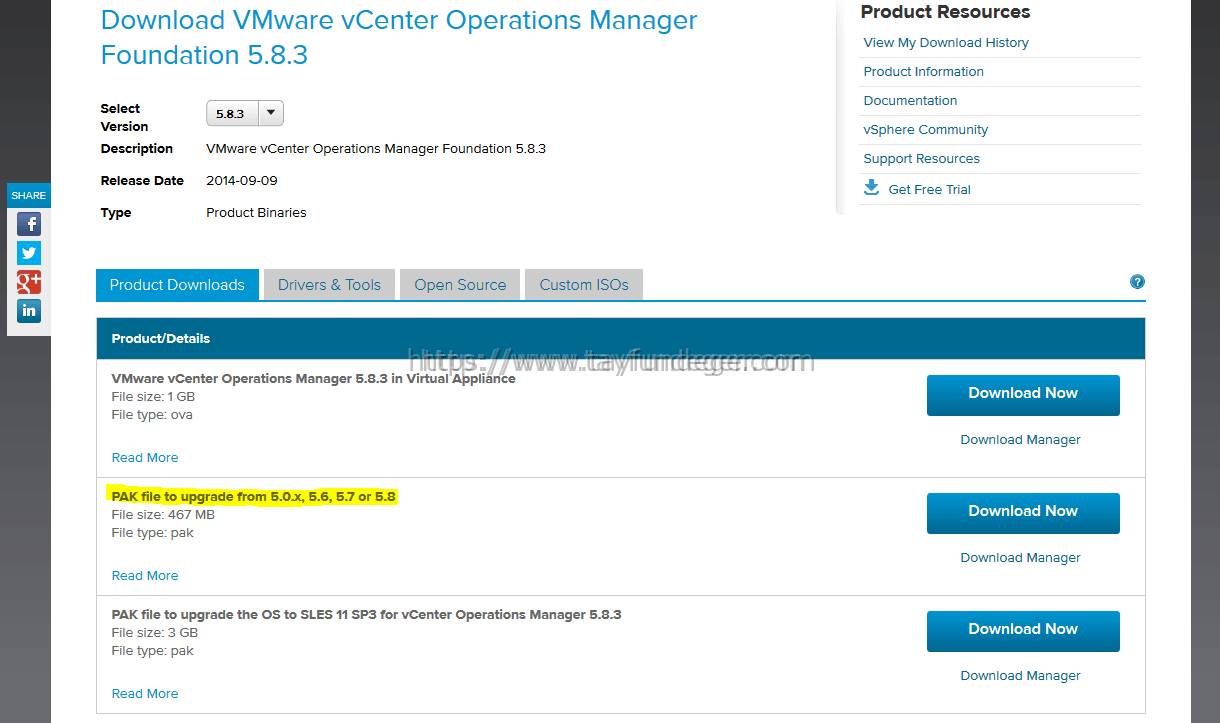This screenshot has height=723, width=1220.
Task: Switch to Open Source tab
Action: coord(460,285)
